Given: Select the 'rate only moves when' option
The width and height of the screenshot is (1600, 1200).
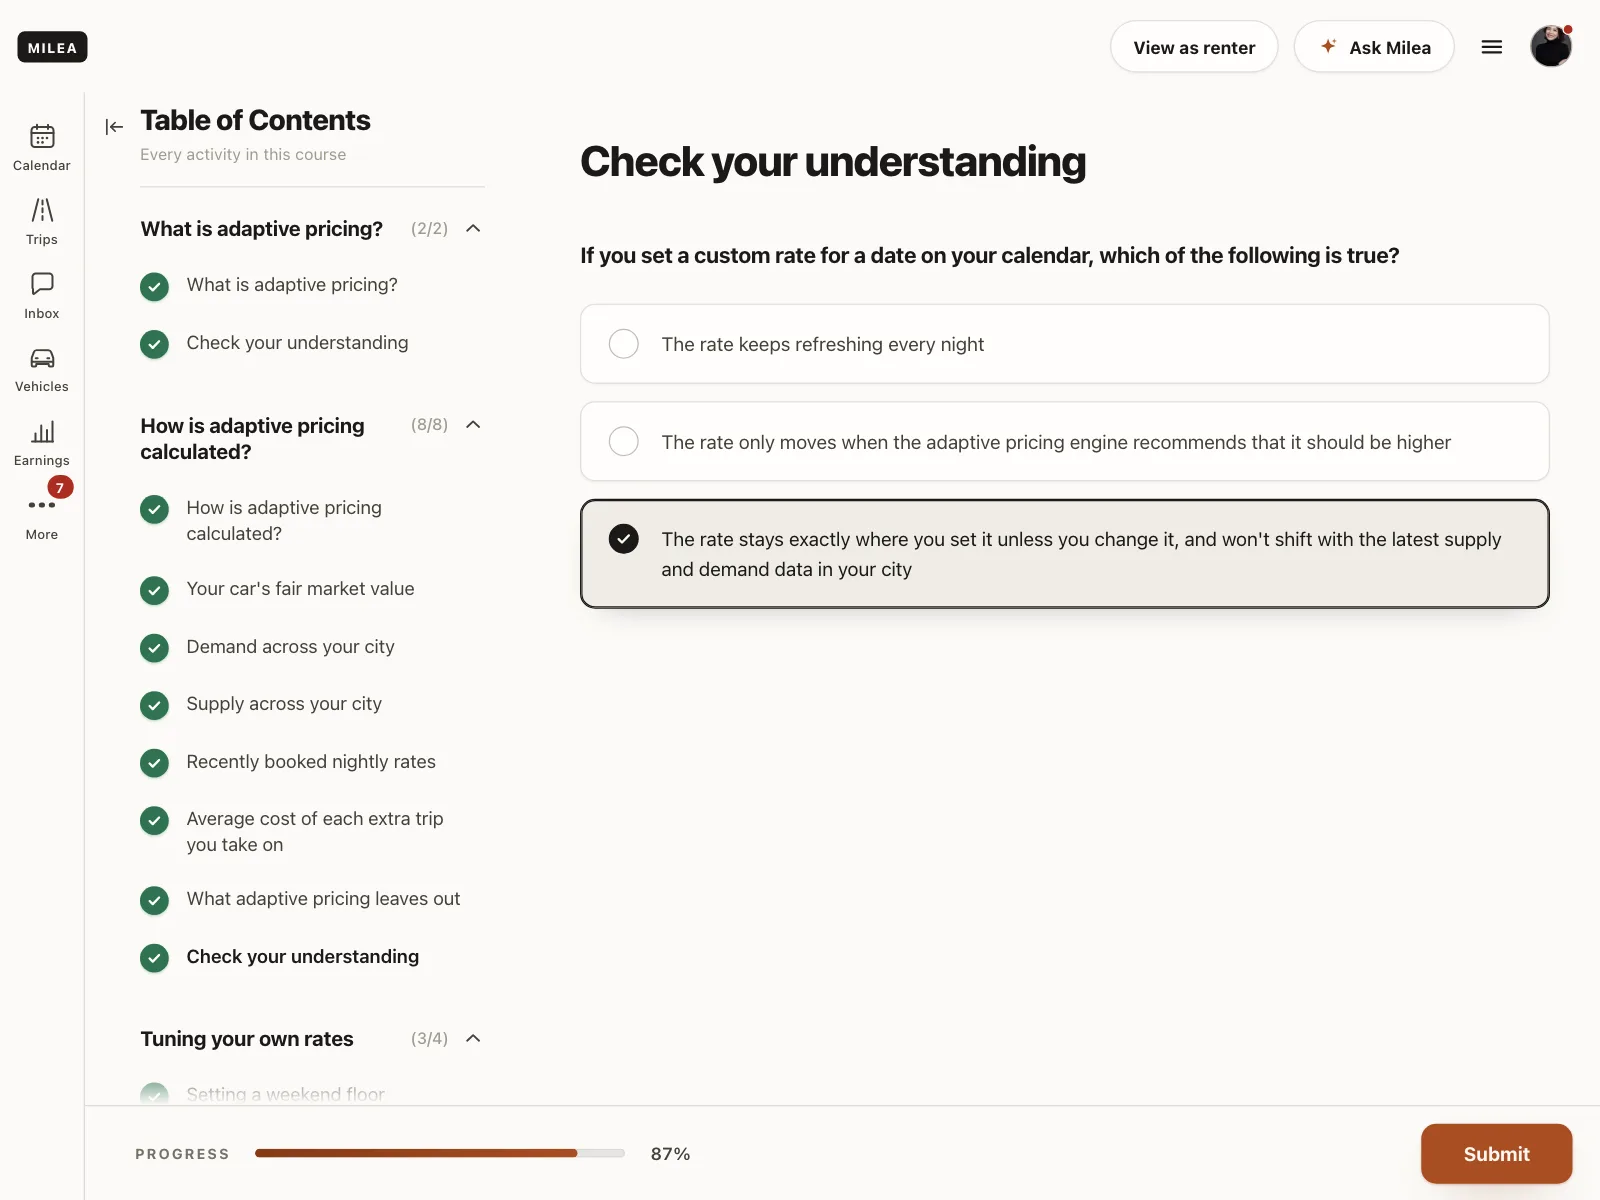Looking at the screenshot, I should click(x=1065, y=442).
